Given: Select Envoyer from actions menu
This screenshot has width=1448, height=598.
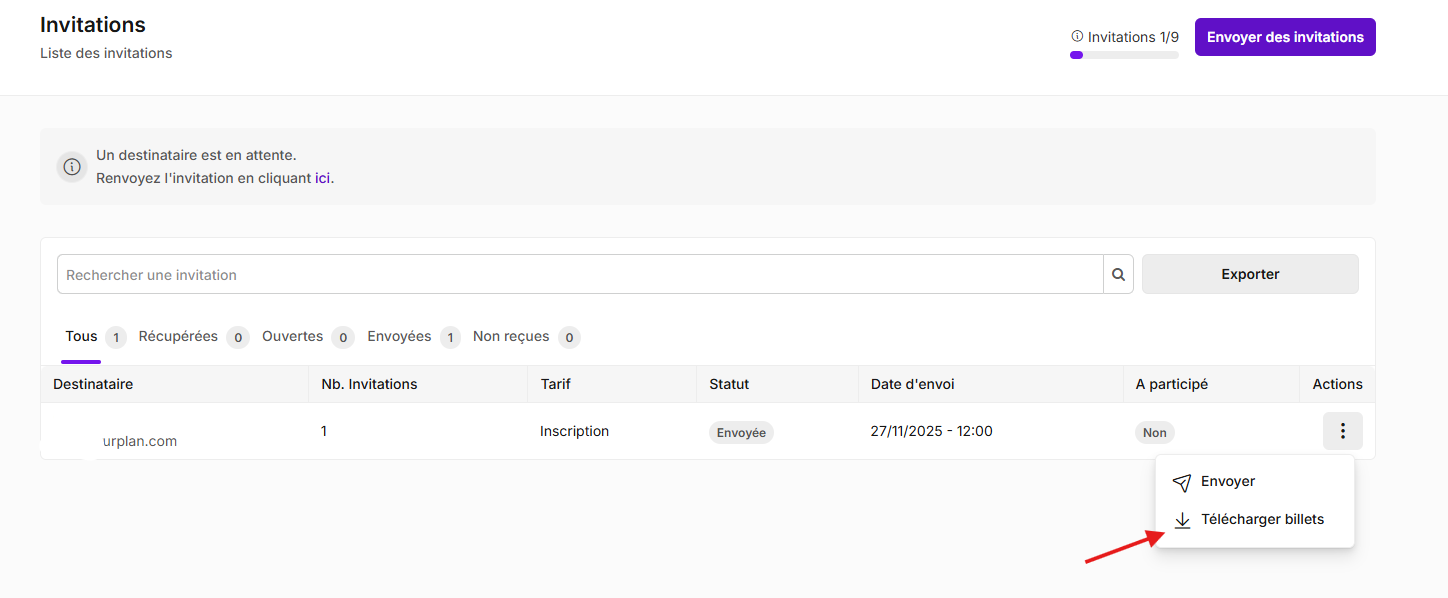Looking at the screenshot, I should coord(1255,482).
